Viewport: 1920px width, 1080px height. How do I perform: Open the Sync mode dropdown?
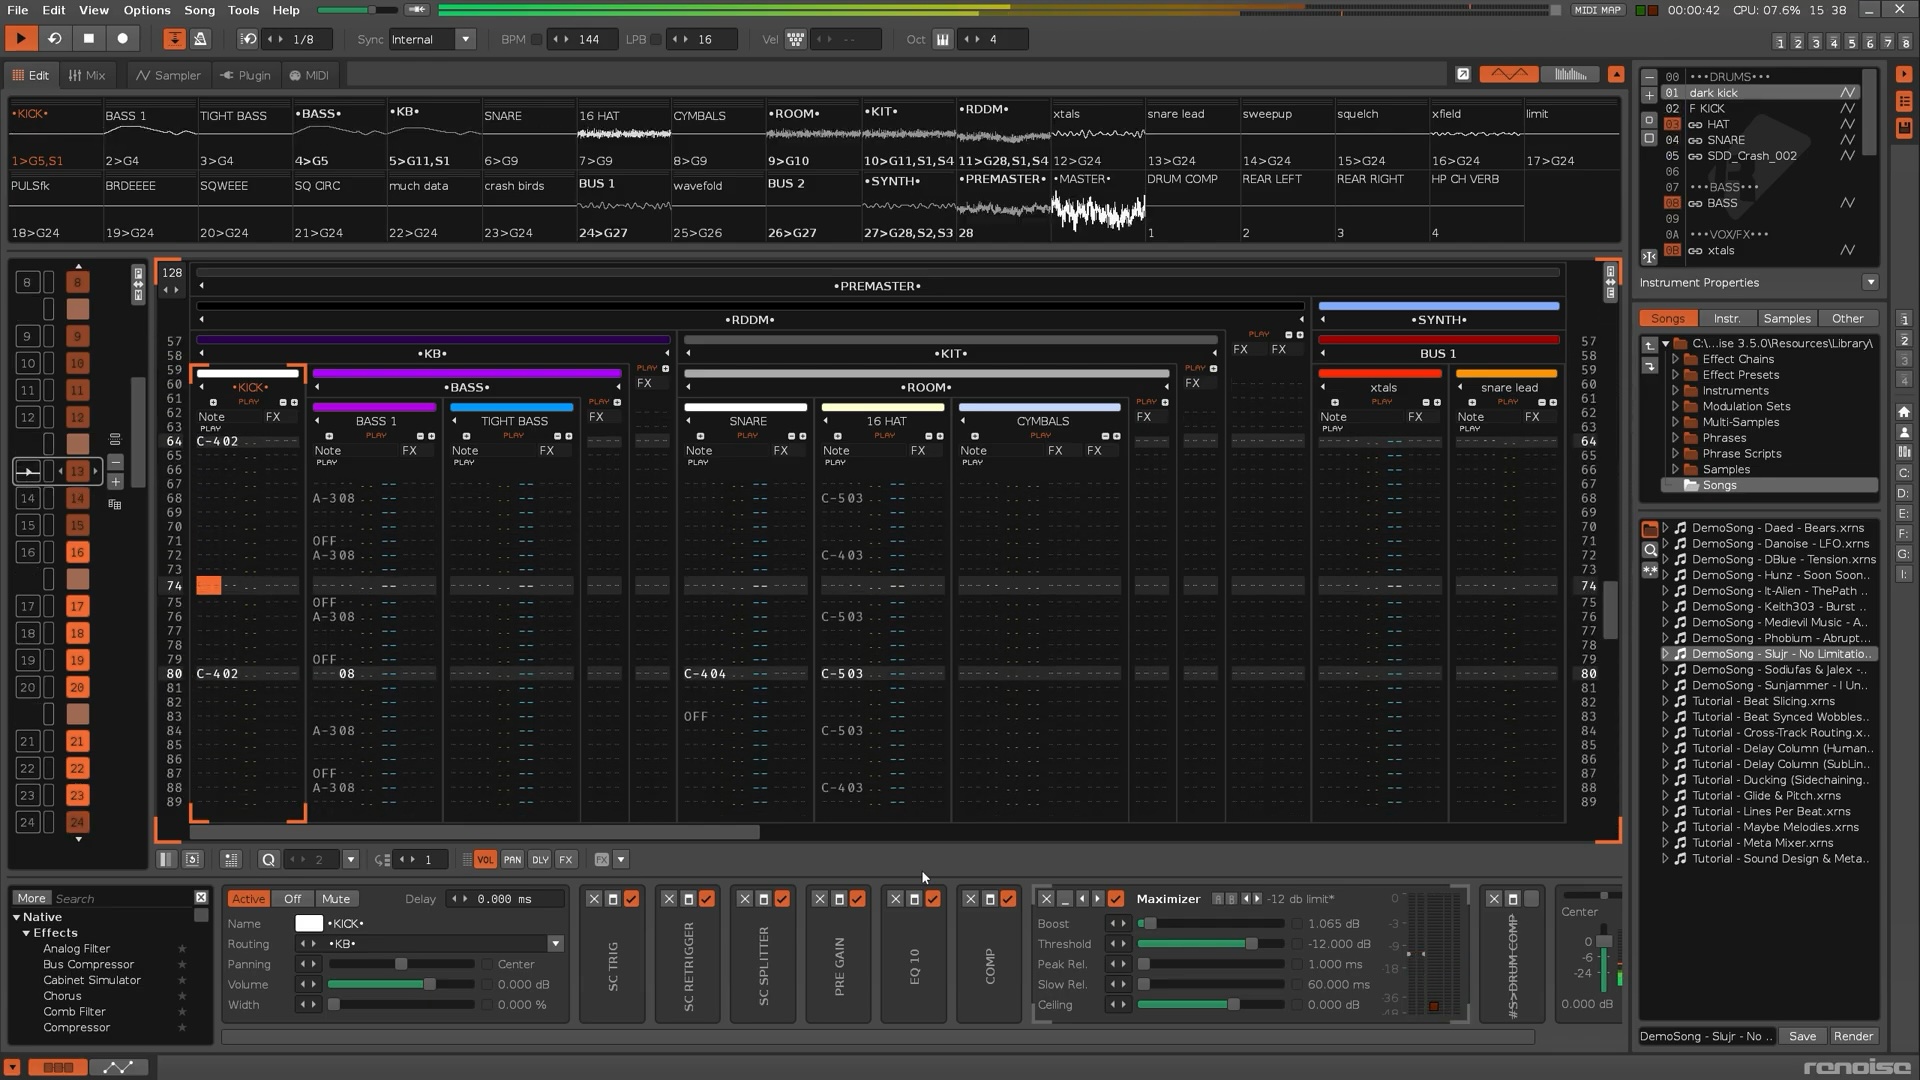465,39
